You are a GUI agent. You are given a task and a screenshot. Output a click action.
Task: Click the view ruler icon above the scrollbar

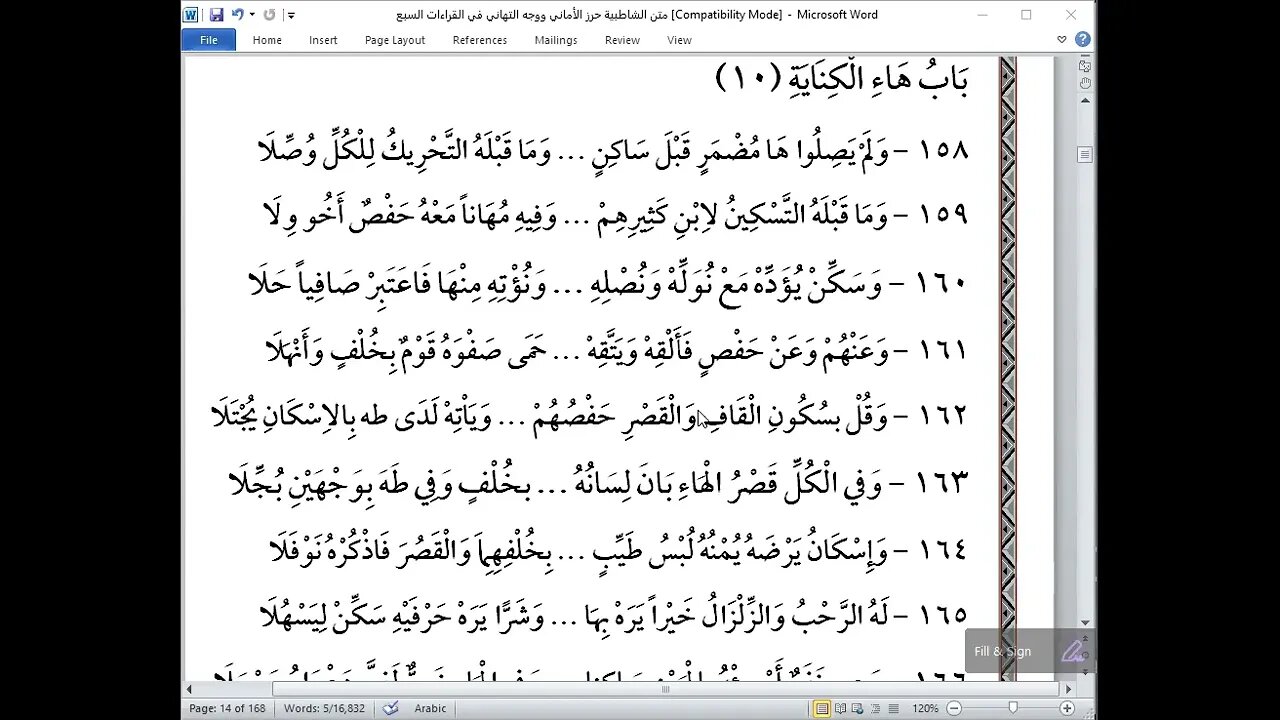point(1085,64)
